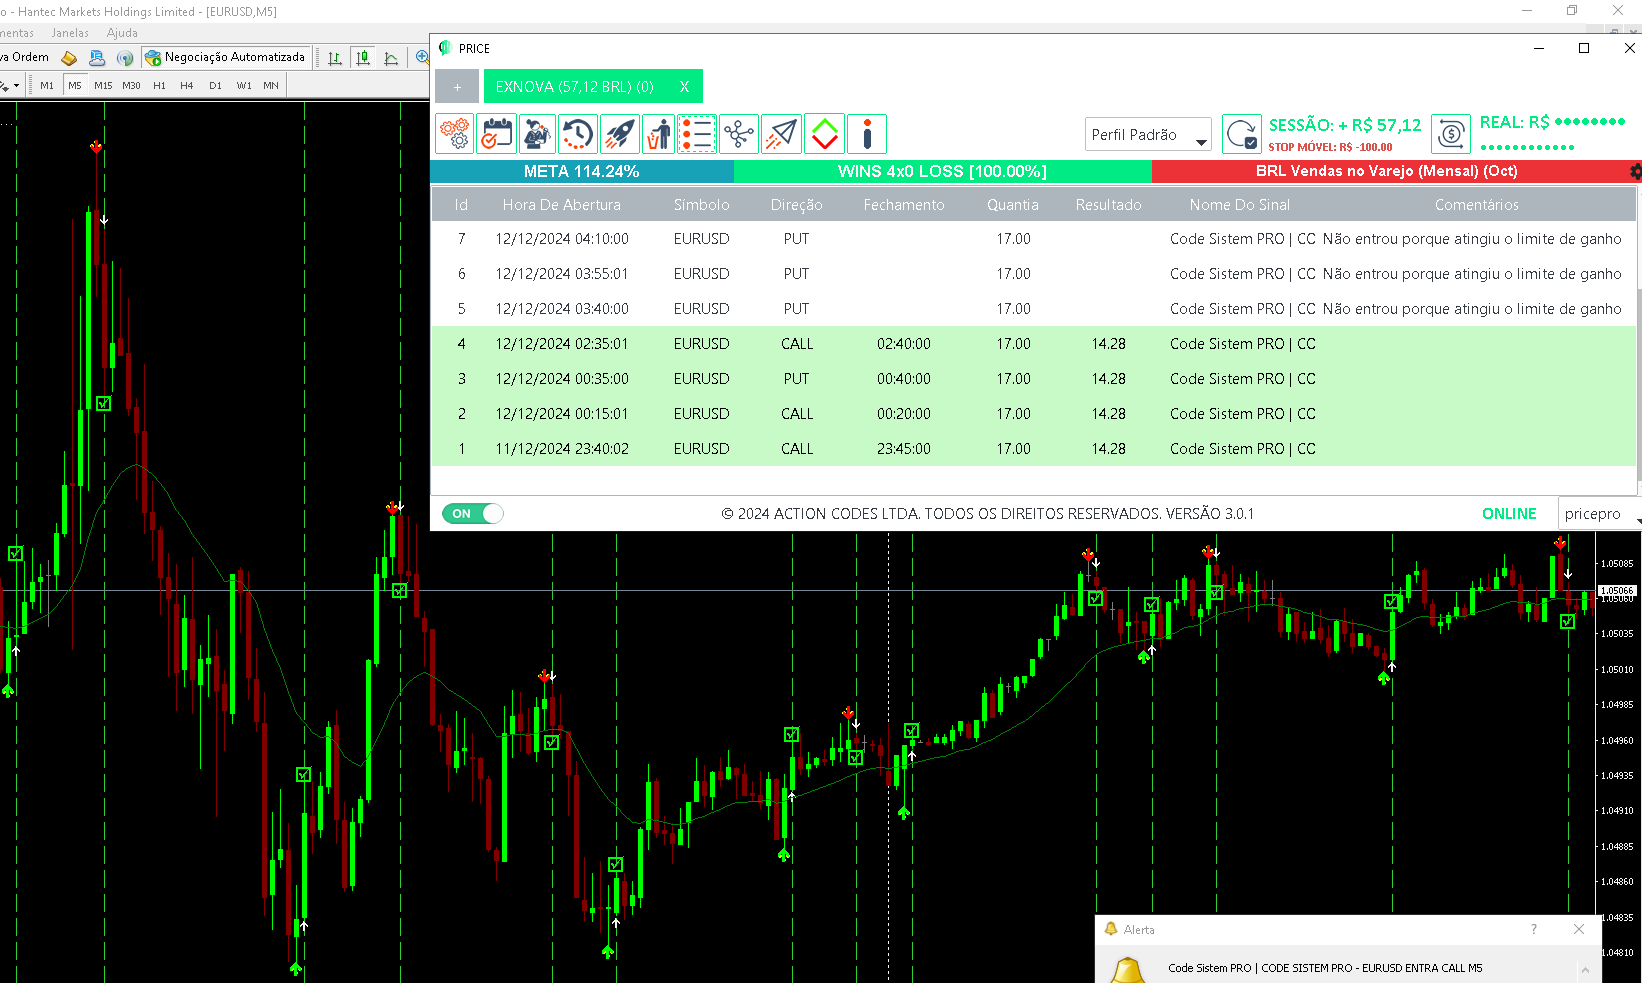Open the clock history icon
The image size is (1642, 983).
[577, 133]
